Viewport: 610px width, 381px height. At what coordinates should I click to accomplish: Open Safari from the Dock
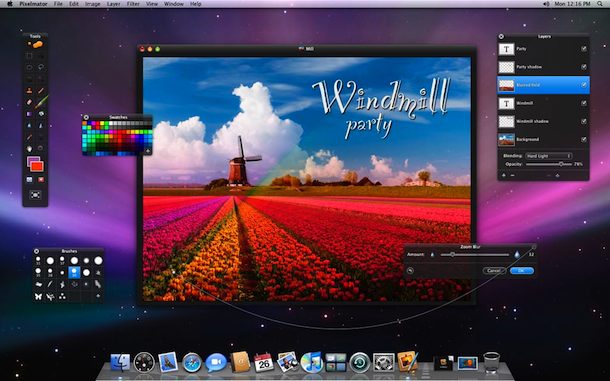click(192, 363)
